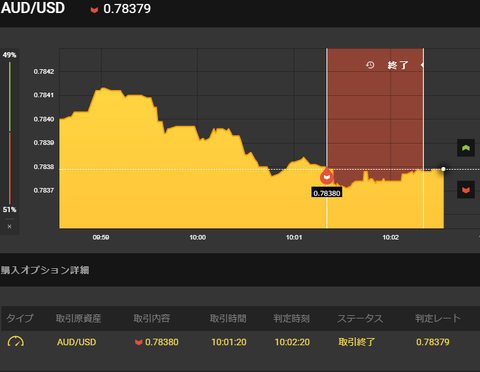The width and height of the screenshot is (480, 372).
Task: Click the 10:02 time axis label
Action: 391,237
